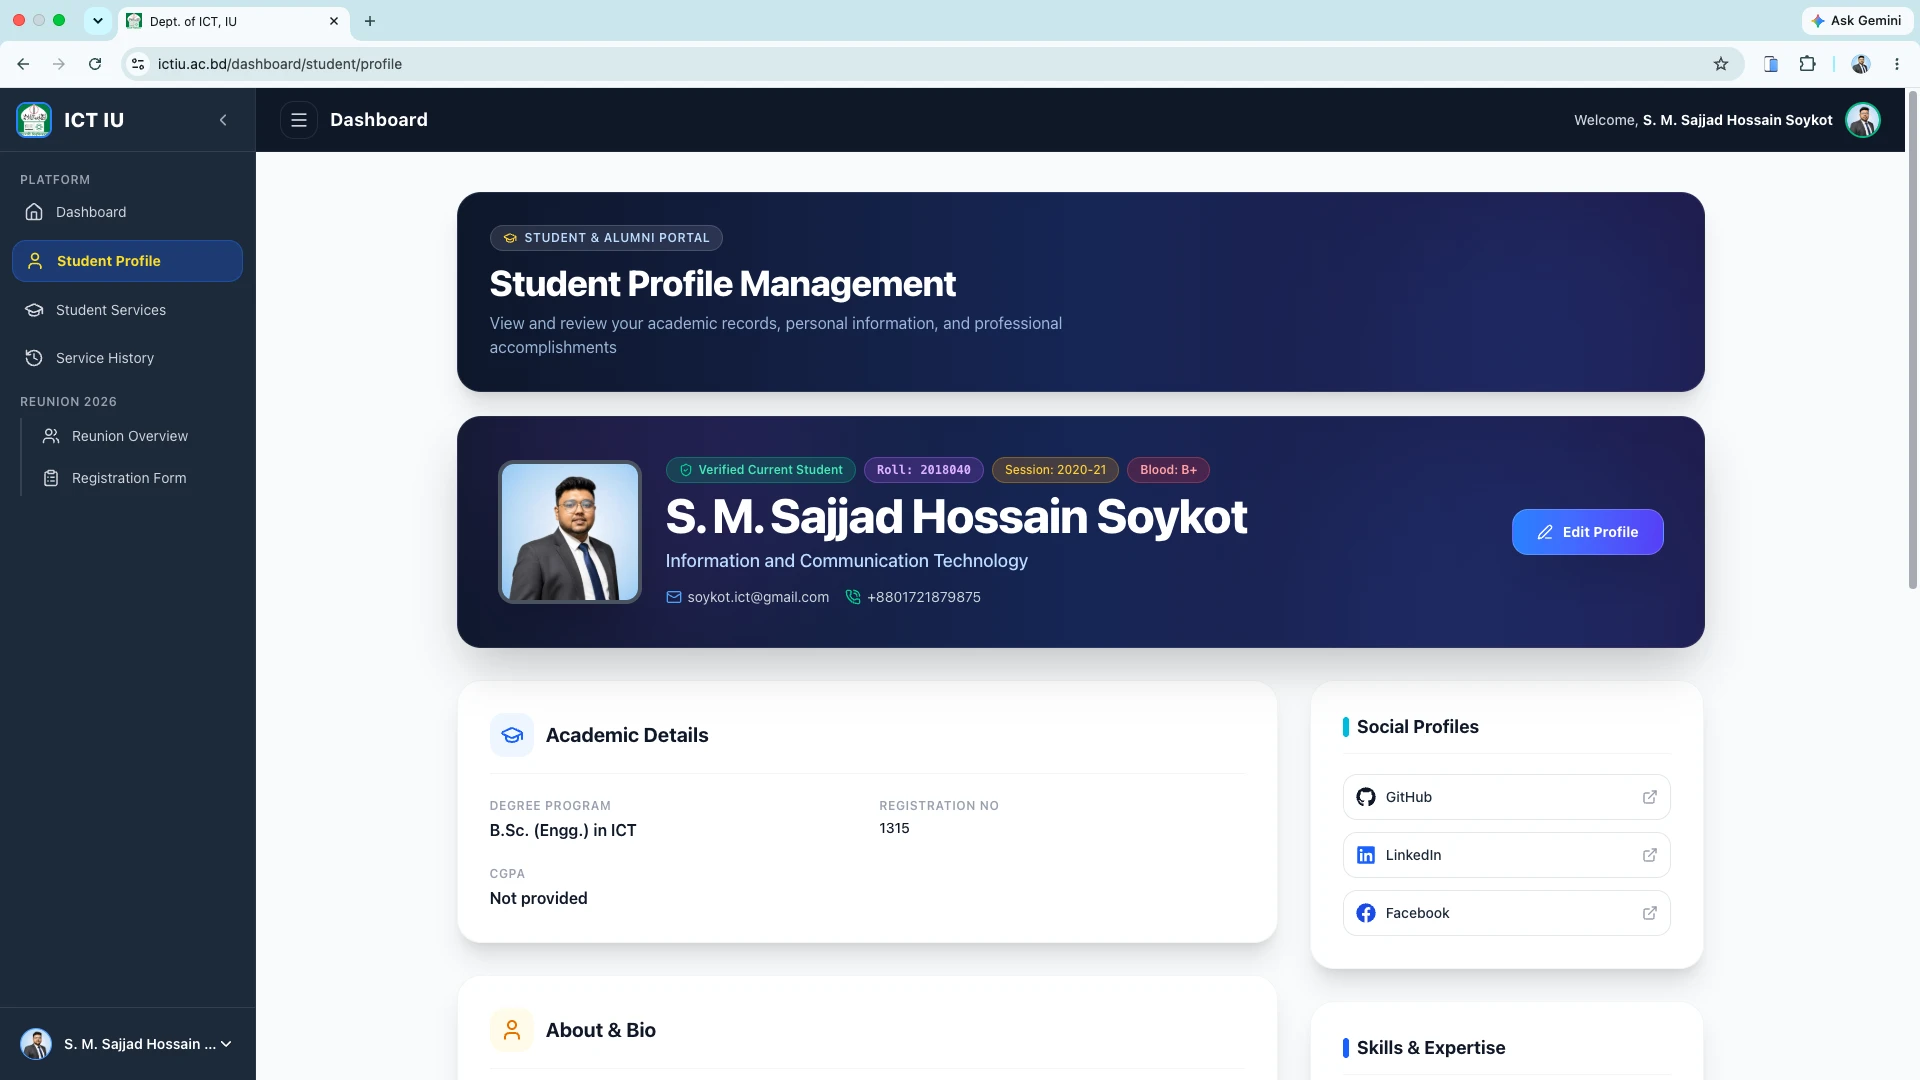Click the Student Services graduation cap icon
The height and width of the screenshot is (1080, 1920).
coord(34,310)
